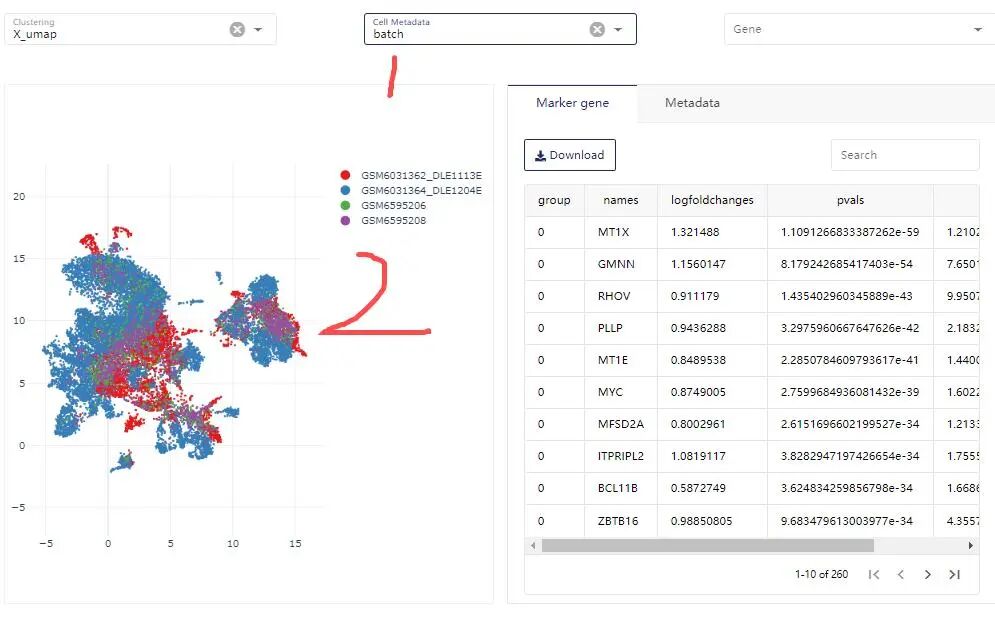
Task: Click the table Search field
Action: coord(905,155)
